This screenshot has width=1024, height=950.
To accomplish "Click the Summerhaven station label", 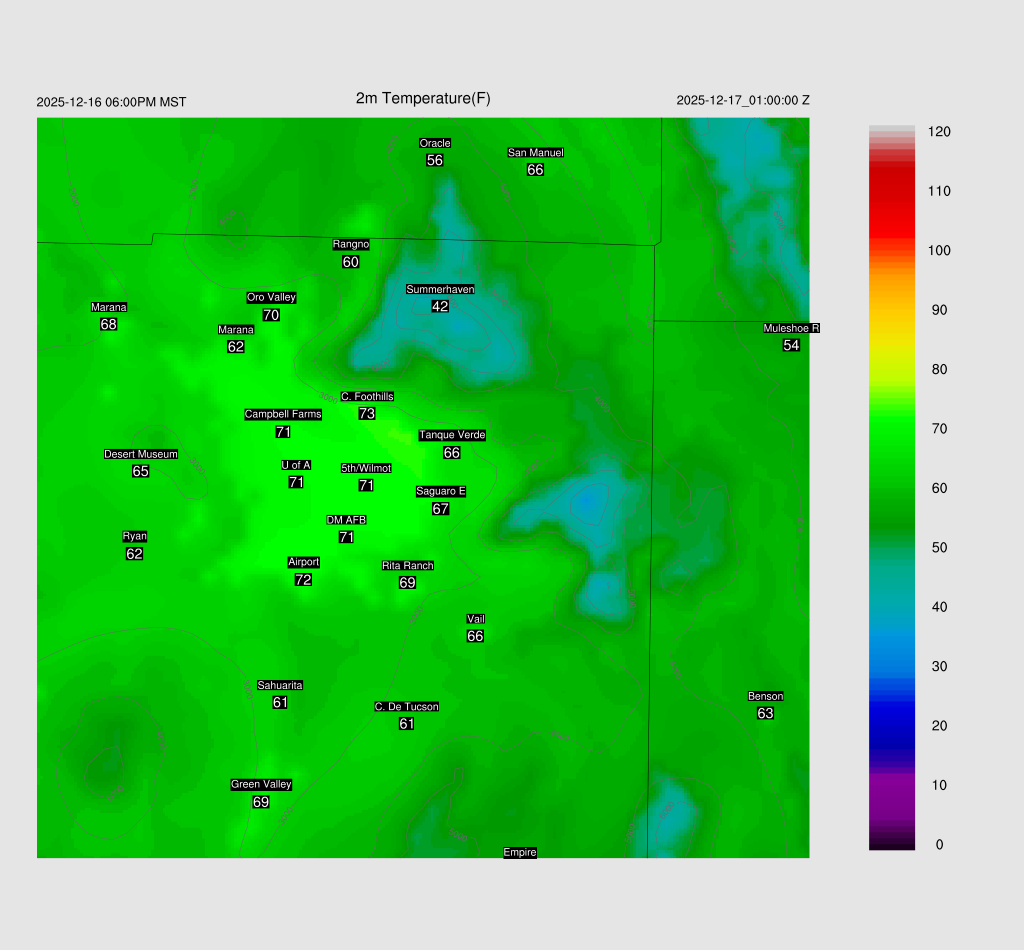I will (x=440, y=289).
